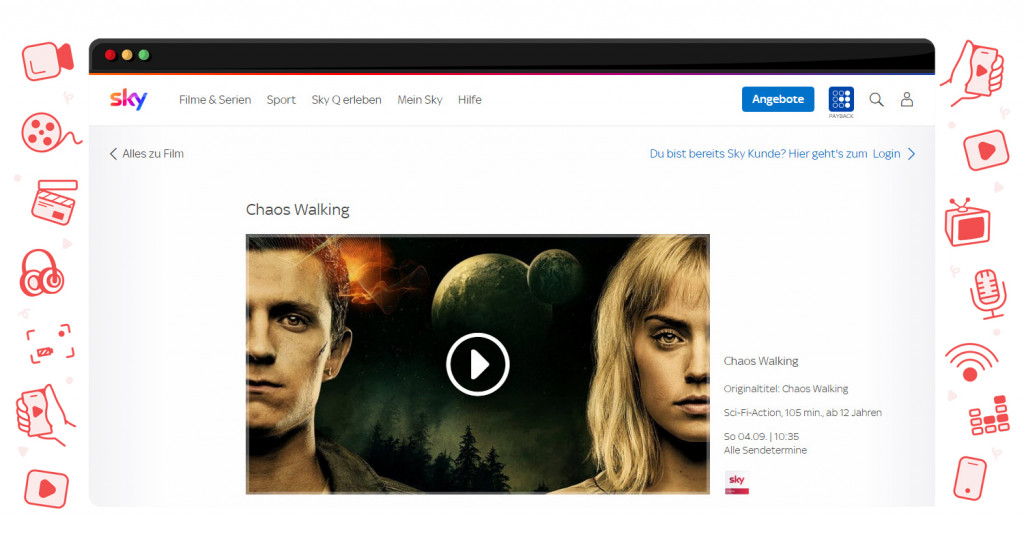This screenshot has height=545, width=1024.
Task: Play the Chaos Walking trailer
Action: coord(478,364)
